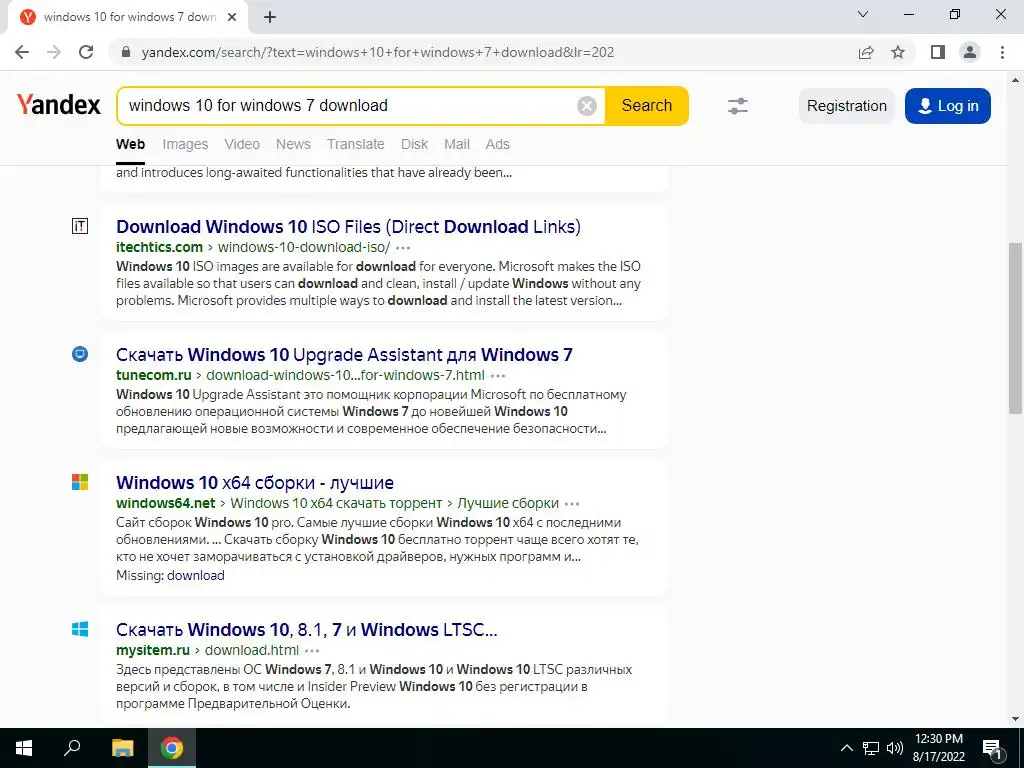Screen dimensions: 1024x768
Task: Reload the page
Action: [x=86, y=52]
